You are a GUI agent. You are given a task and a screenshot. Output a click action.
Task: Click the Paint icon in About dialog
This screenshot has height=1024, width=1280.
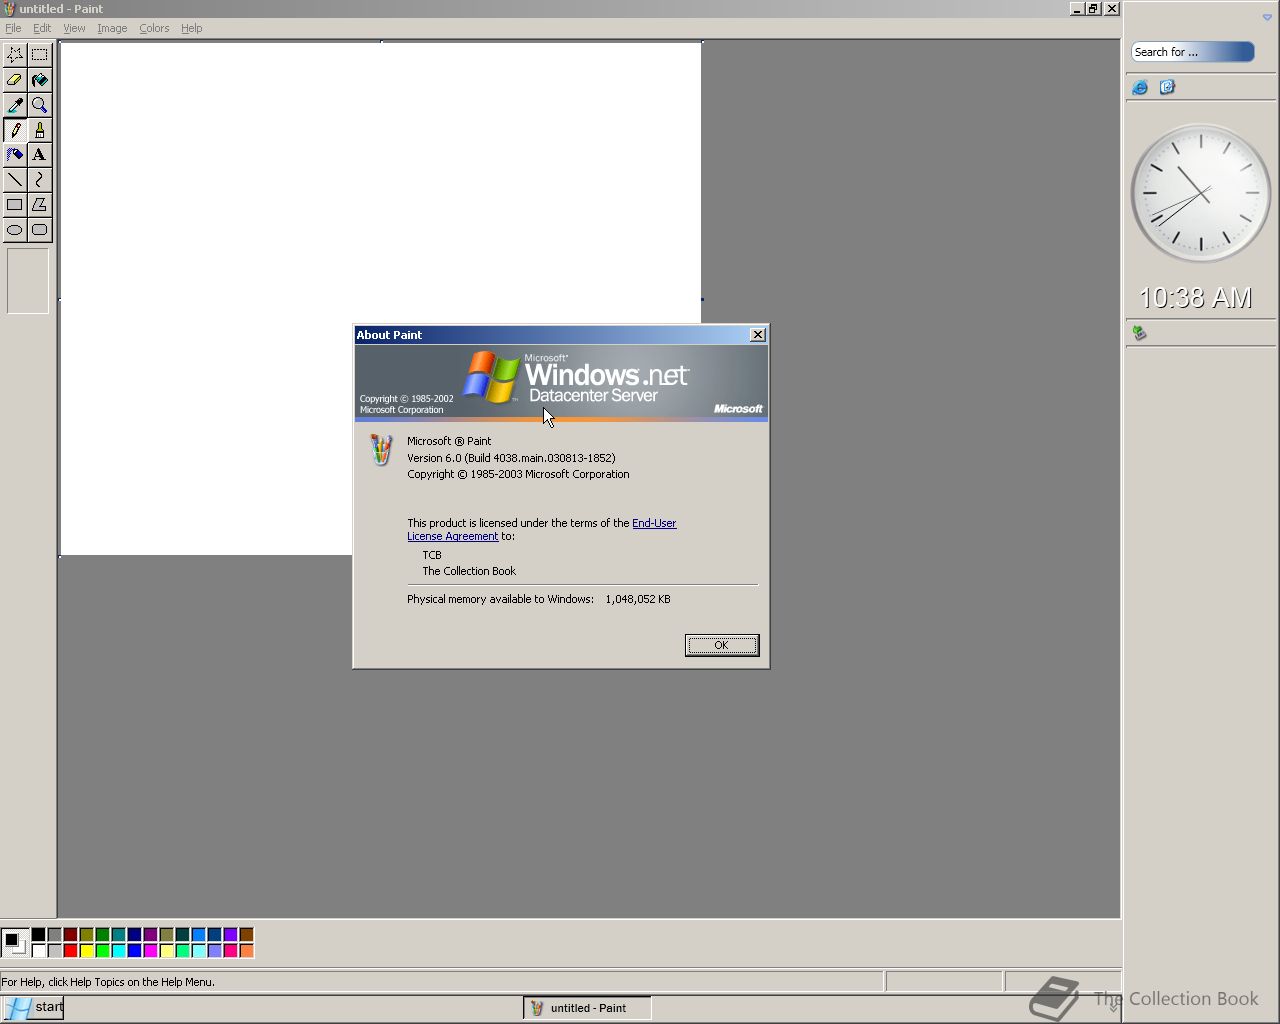(x=381, y=450)
